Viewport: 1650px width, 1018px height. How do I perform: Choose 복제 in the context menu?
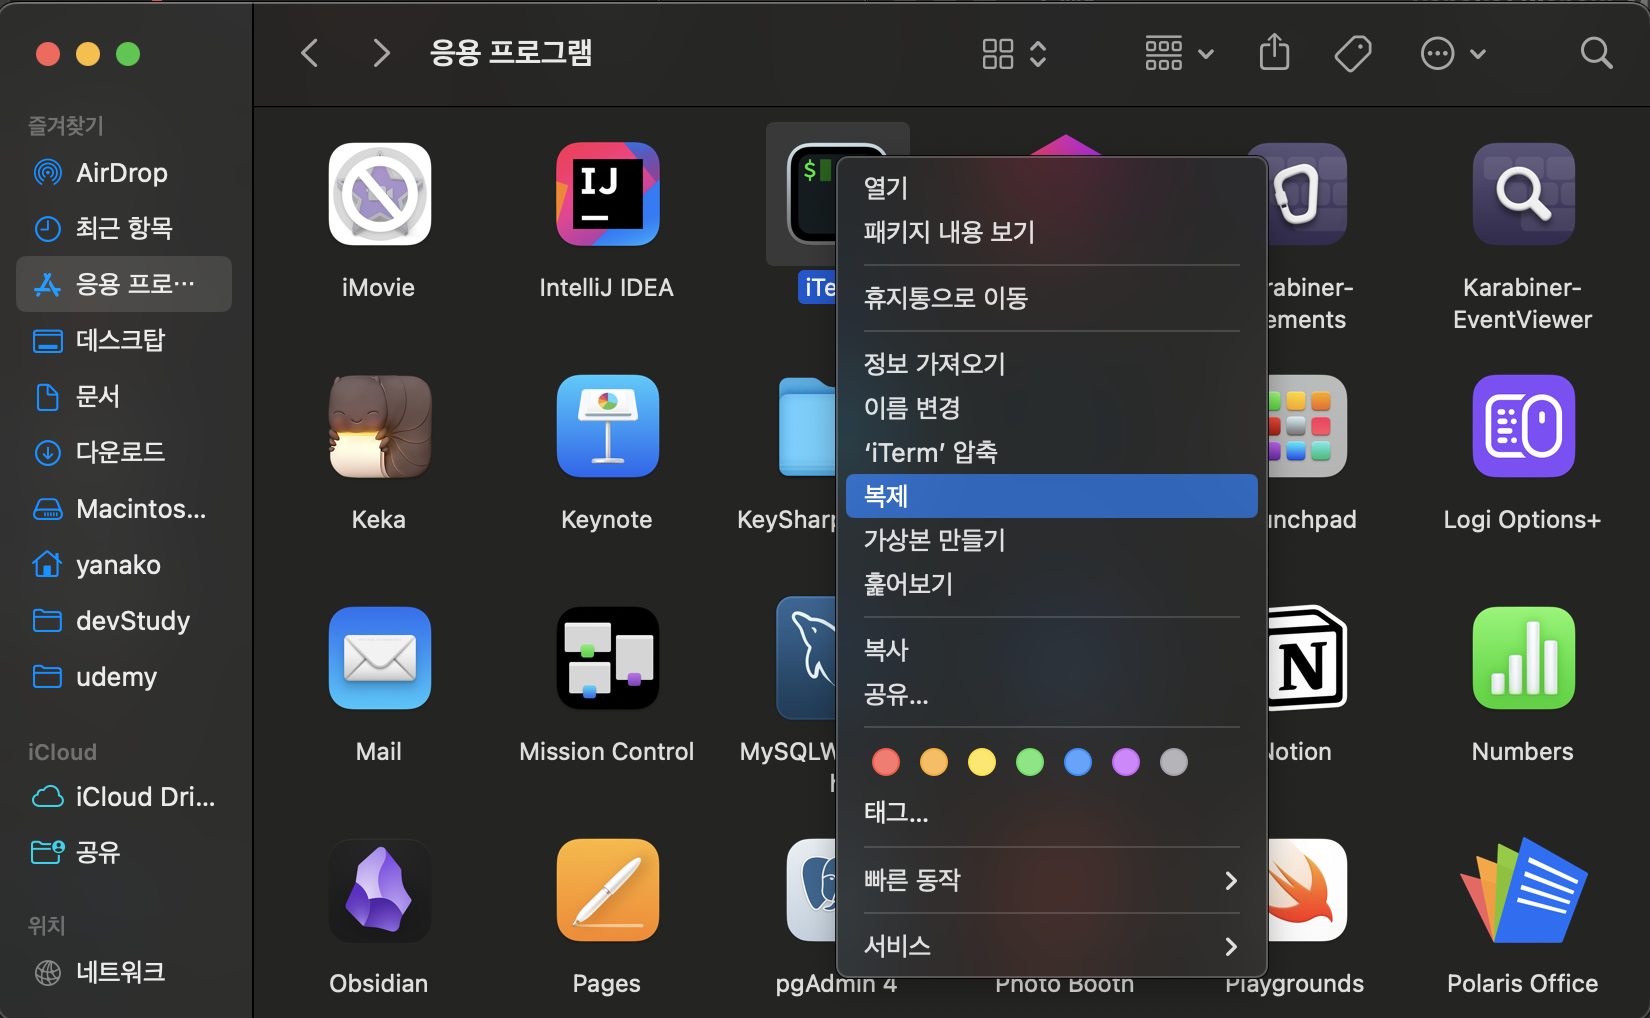pyautogui.click(x=1051, y=496)
